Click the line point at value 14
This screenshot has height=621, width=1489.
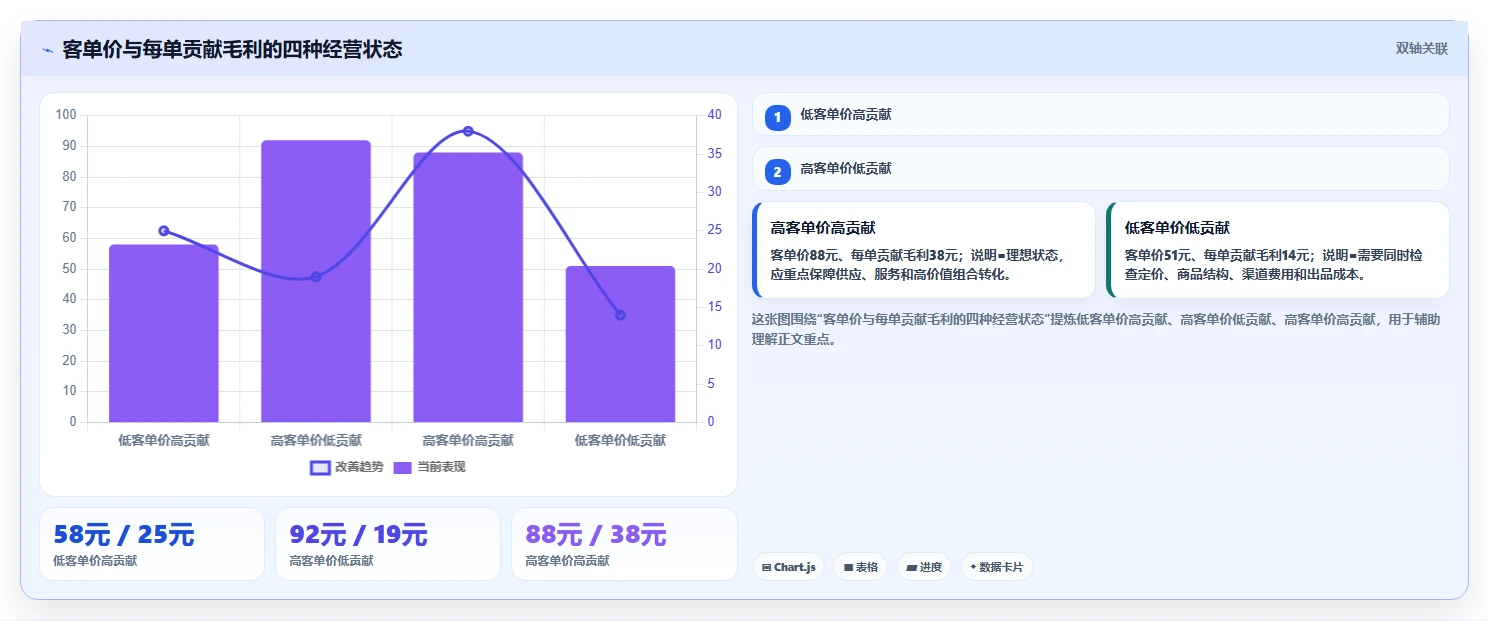(x=620, y=315)
